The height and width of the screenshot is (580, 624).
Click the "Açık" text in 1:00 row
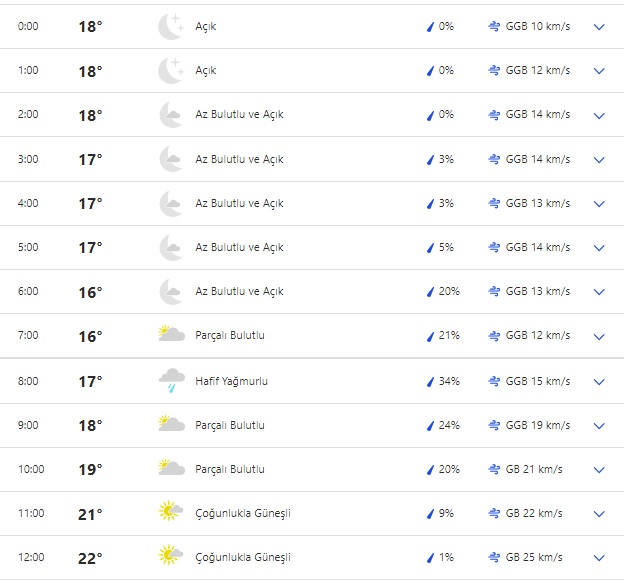click(205, 71)
